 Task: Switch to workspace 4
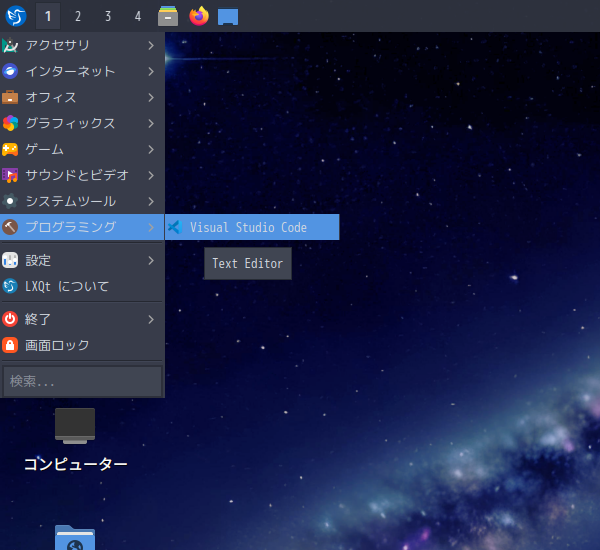coord(138,16)
